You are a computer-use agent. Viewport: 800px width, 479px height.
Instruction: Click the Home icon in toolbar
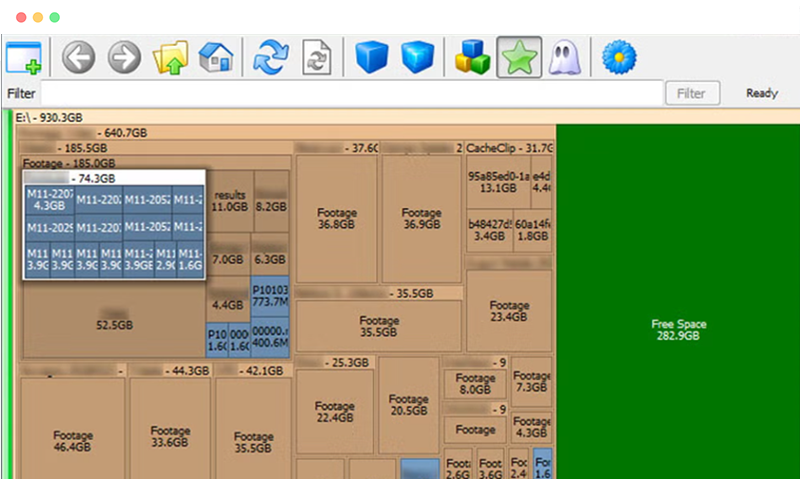coord(216,58)
